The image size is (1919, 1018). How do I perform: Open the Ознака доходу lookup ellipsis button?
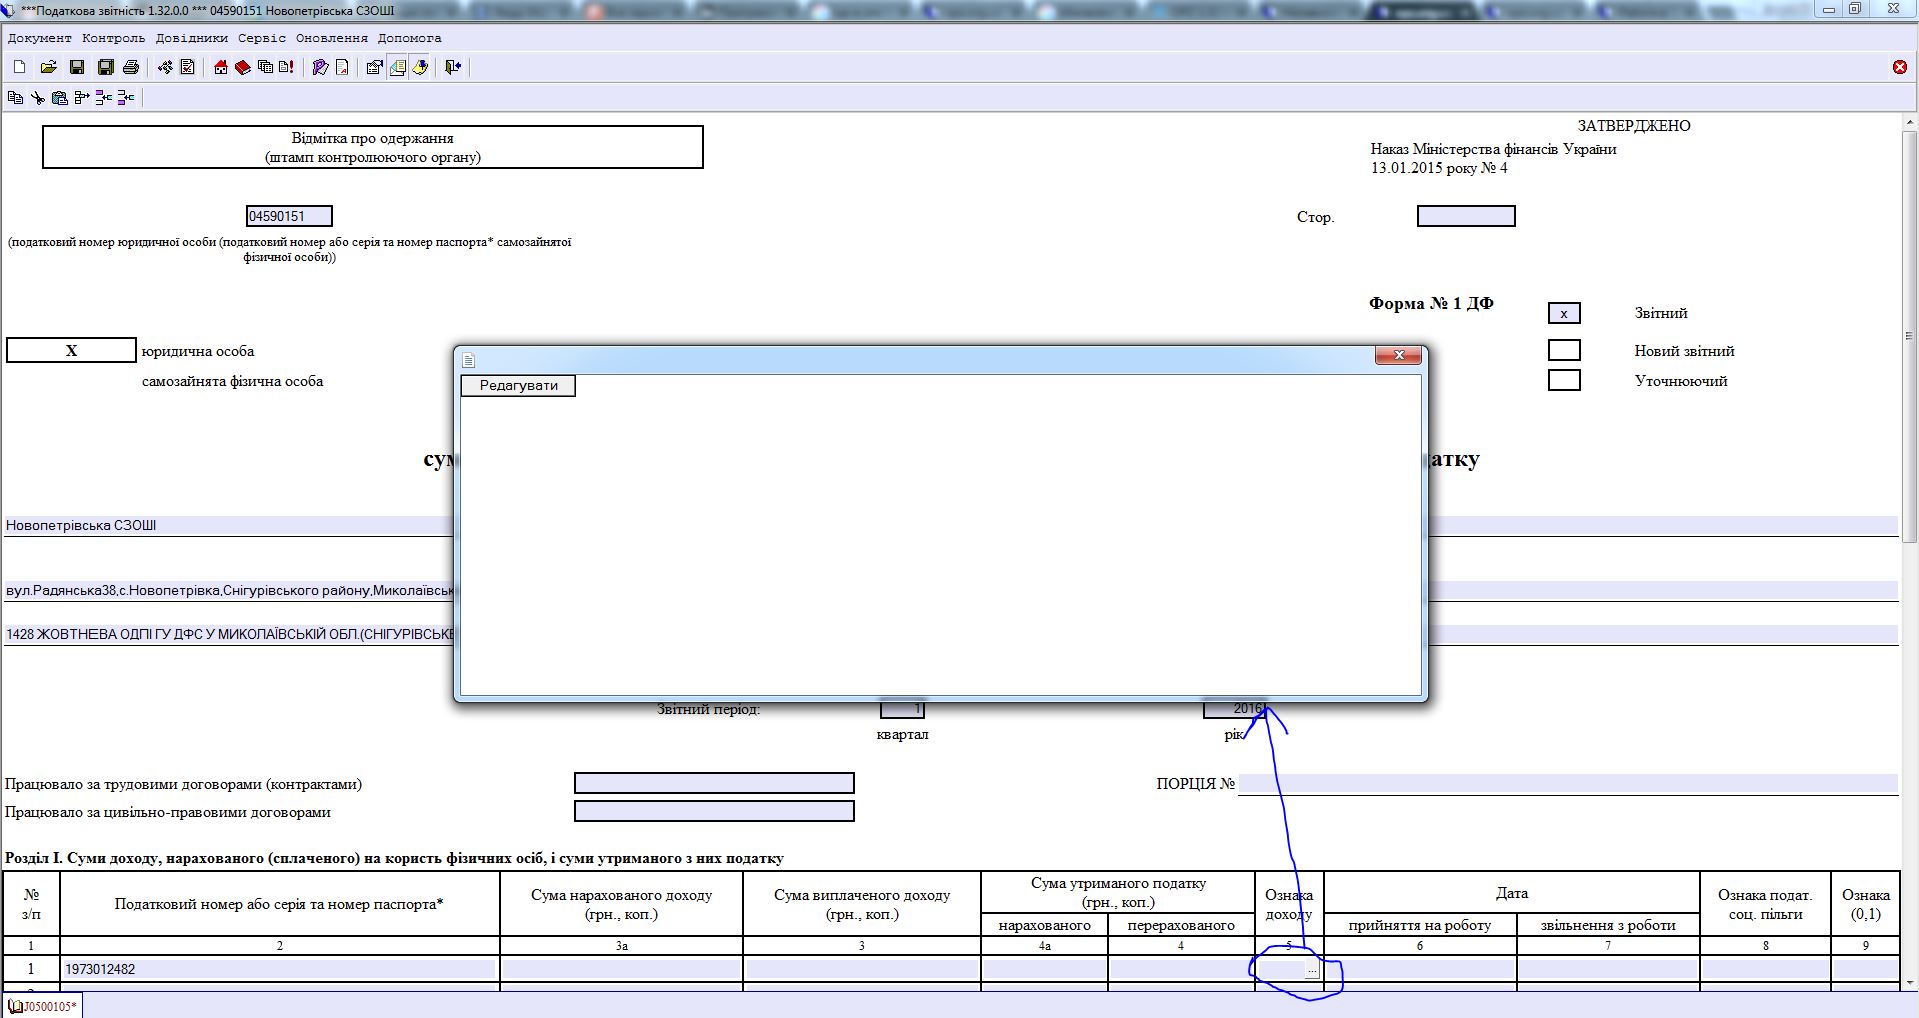pyautogui.click(x=1312, y=970)
